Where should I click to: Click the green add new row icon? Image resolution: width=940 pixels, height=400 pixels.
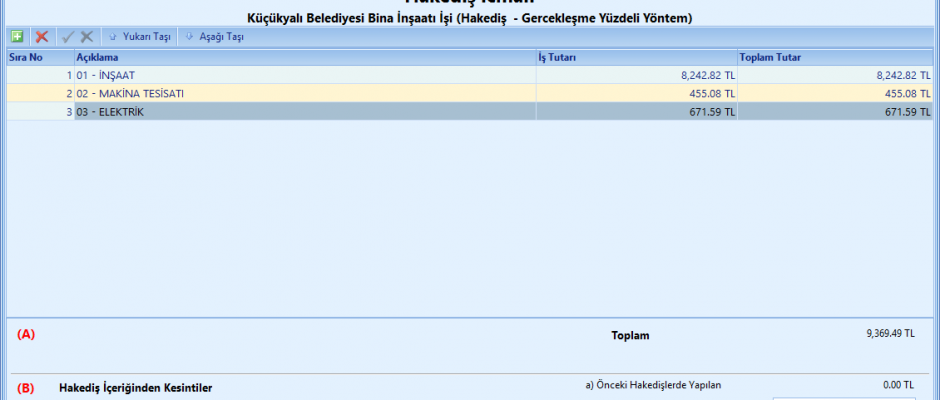pos(16,37)
